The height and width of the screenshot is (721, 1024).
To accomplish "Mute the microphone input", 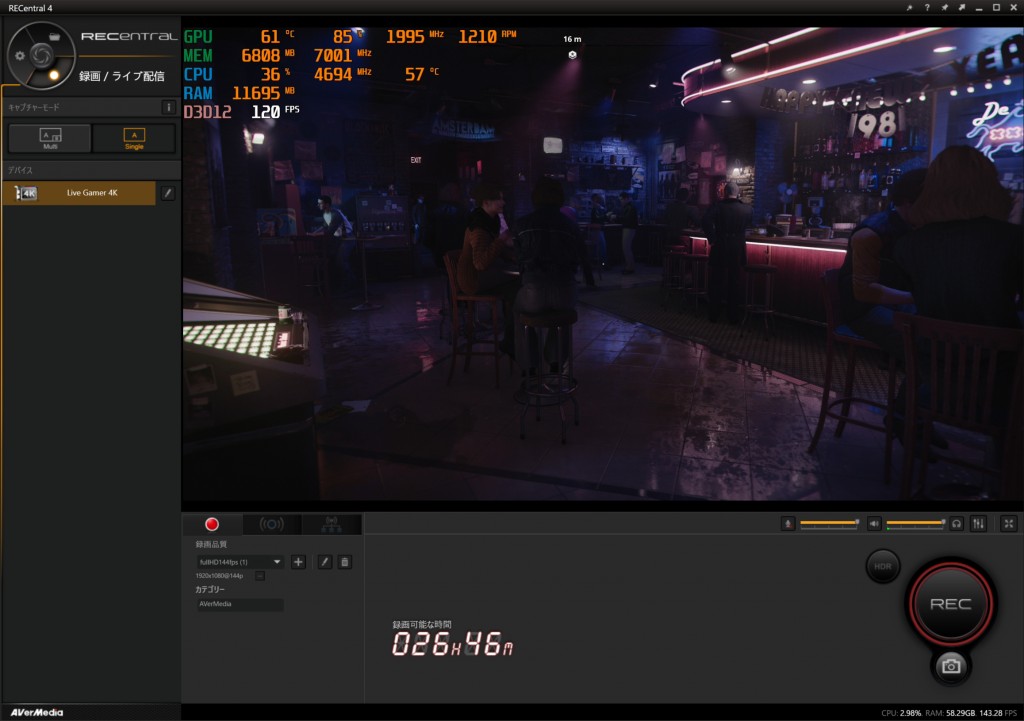I will point(788,523).
